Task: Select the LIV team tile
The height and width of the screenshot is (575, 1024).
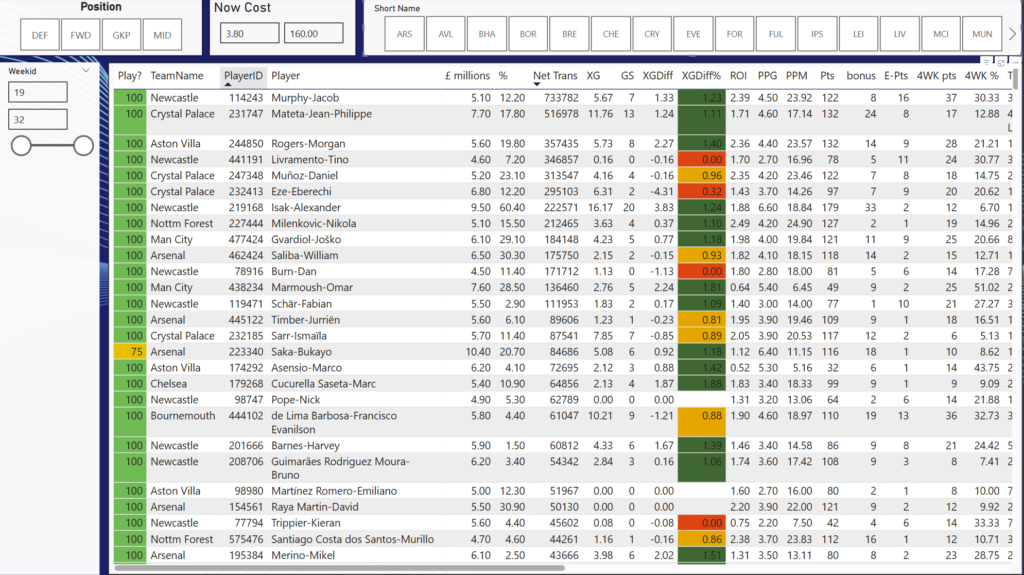Action: (900, 34)
